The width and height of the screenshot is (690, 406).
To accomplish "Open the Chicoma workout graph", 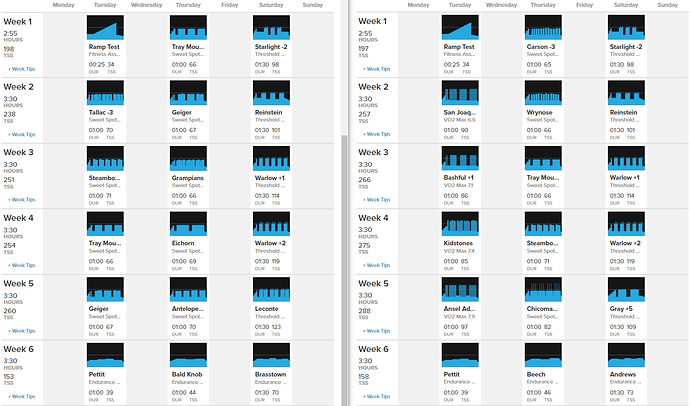I will pos(543,289).
